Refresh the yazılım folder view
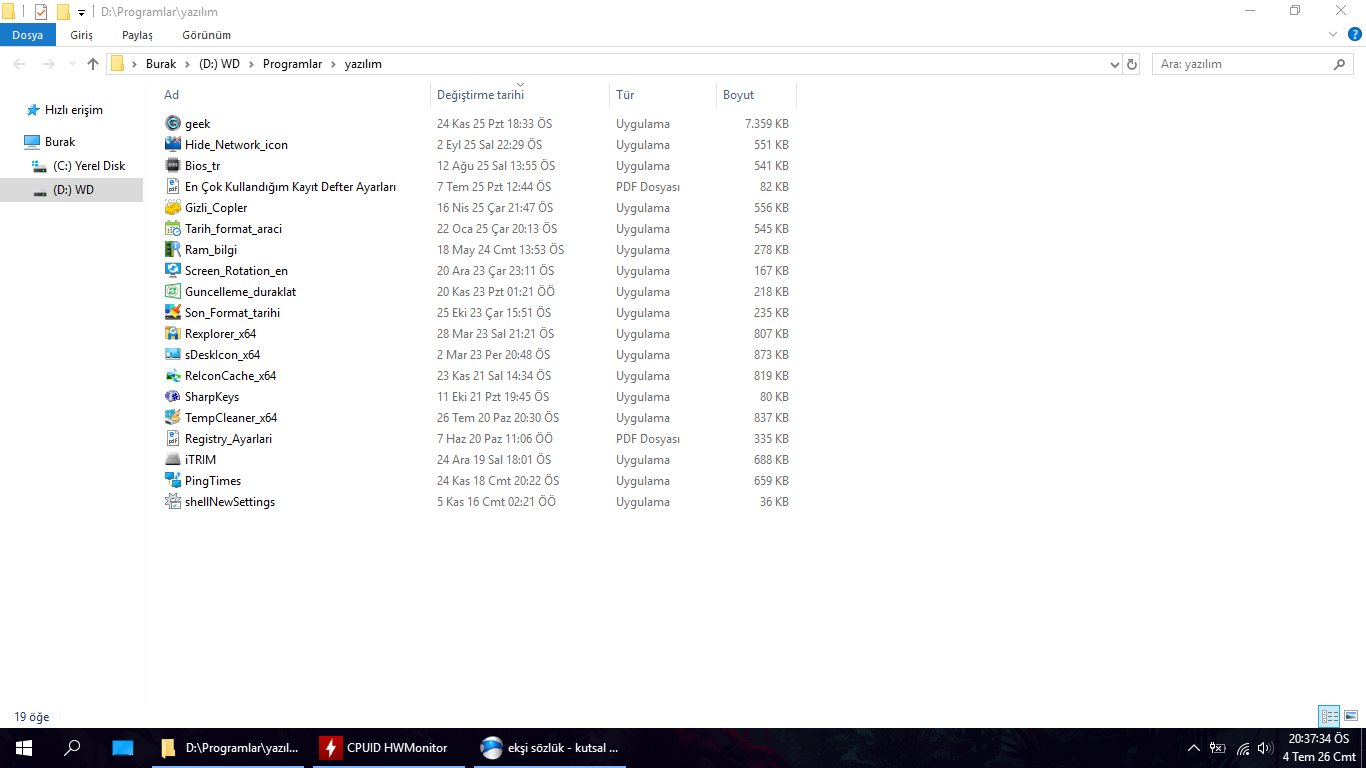Viewport: 1366px width, 768px height. click(1132, 64)
